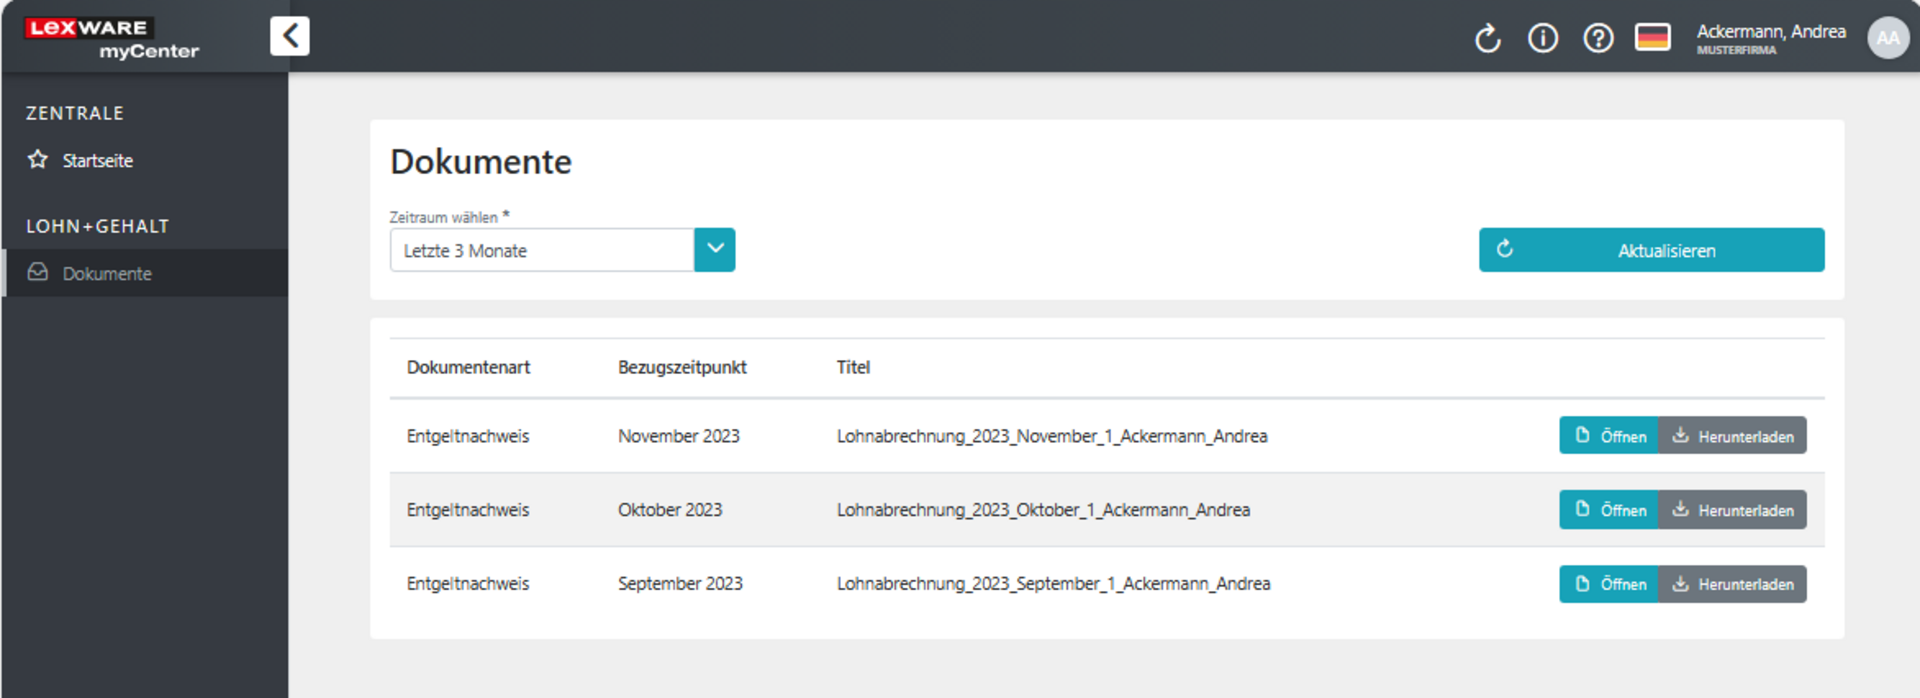Click the Letzte 3 Monate selection field
The height and width of the screenshot is (698, 1920).
[x=541, y=250]
